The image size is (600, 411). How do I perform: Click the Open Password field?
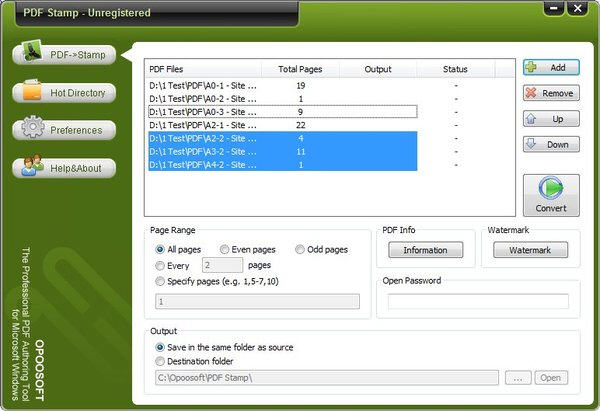coord(478,301)
